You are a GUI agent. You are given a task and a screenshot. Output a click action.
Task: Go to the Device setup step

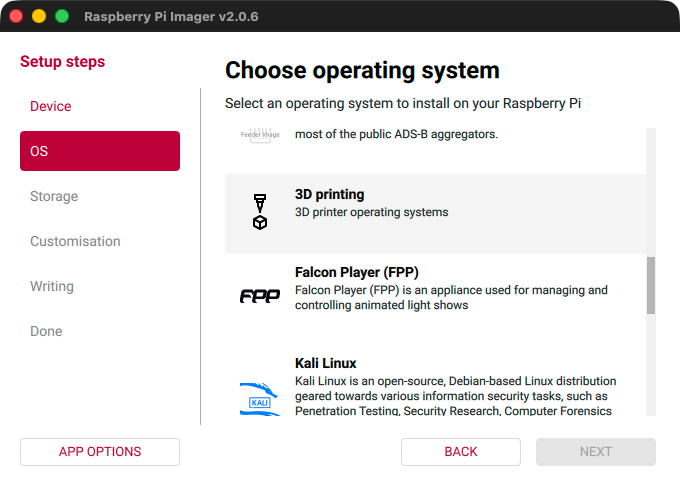coord(50,106)
